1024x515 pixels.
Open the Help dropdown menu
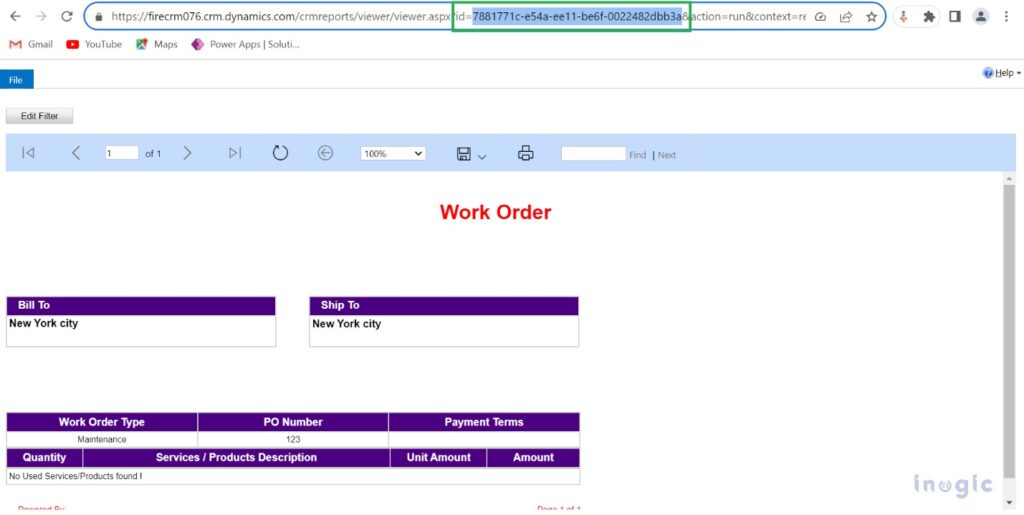coord(1002,73)
